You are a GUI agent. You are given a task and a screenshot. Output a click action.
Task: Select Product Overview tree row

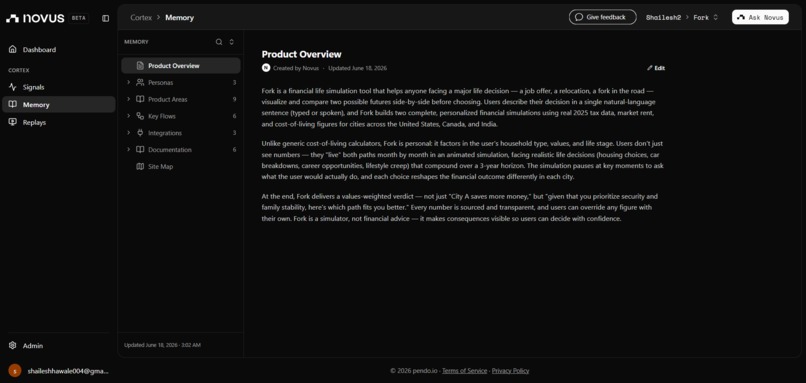pyautogui.click(x=181, y=66)
